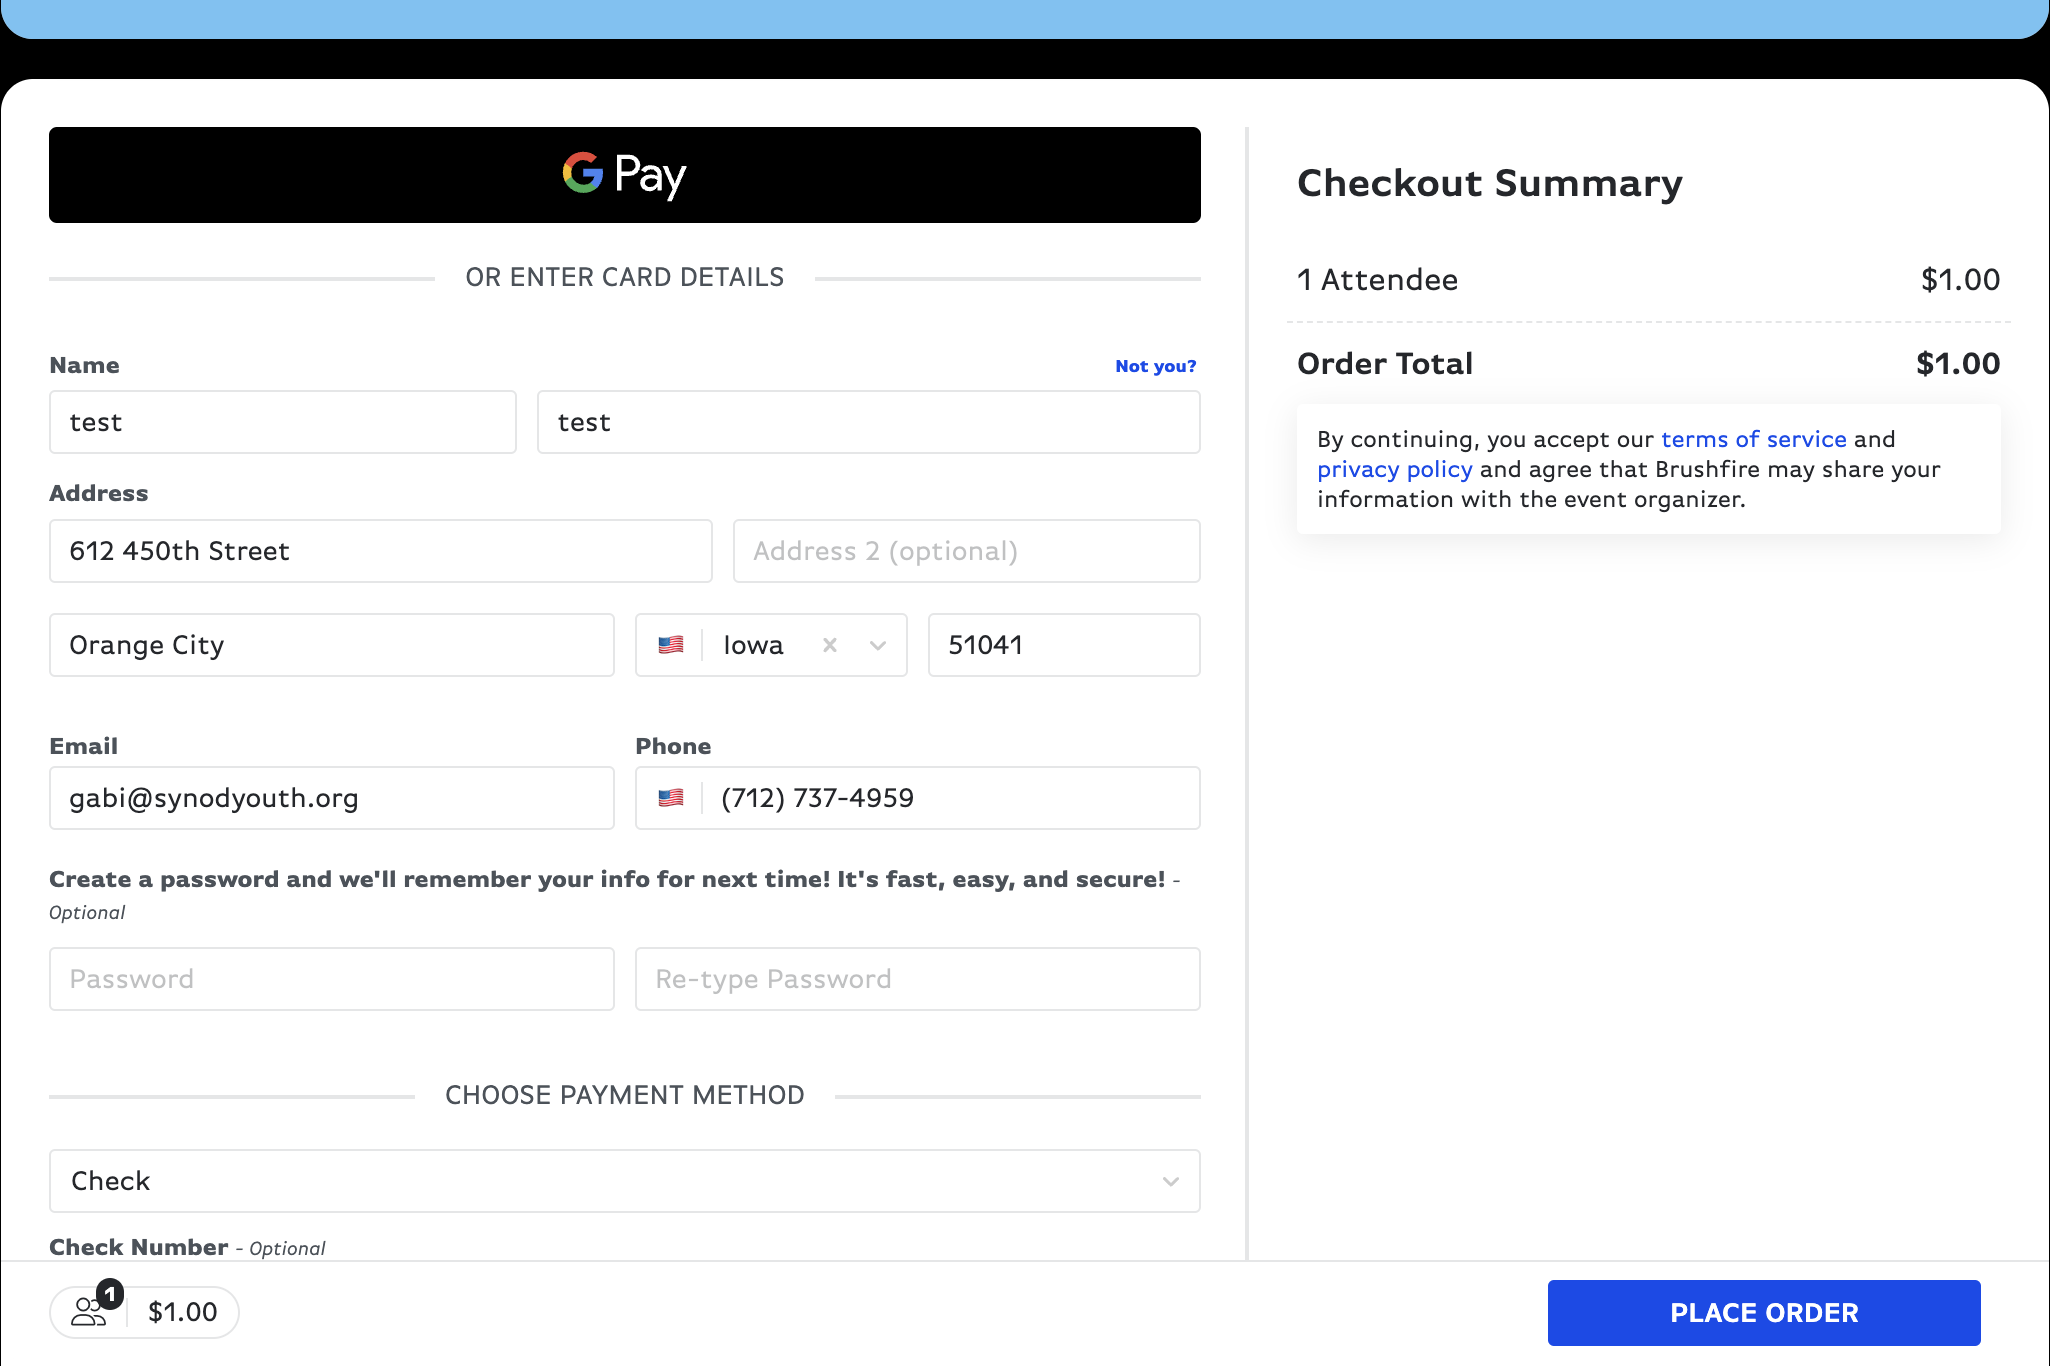The width and height of the screenshot is (2050, 1366).
Task: Click the Orange City city field
Action: click(x=332, y=645)
